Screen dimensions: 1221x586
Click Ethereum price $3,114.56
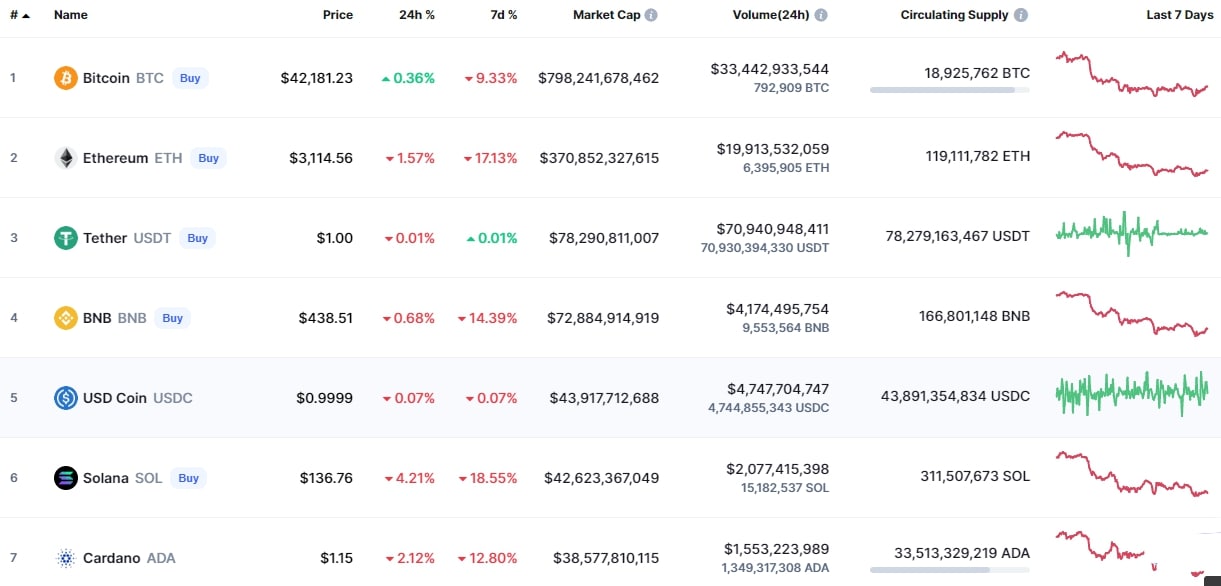click(321, 158)
